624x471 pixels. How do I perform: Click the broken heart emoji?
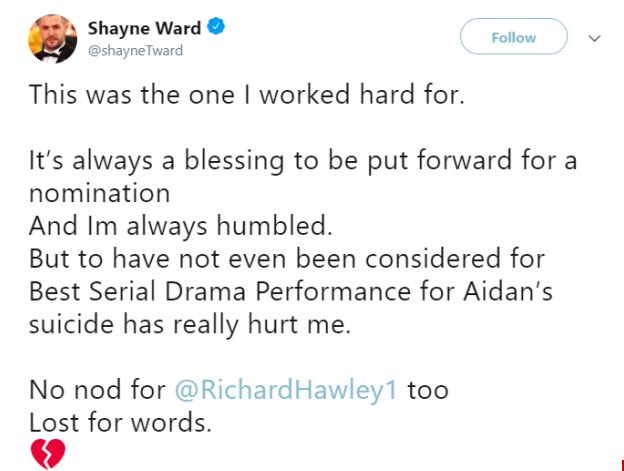pyautogui.click(x=48, y=455)
